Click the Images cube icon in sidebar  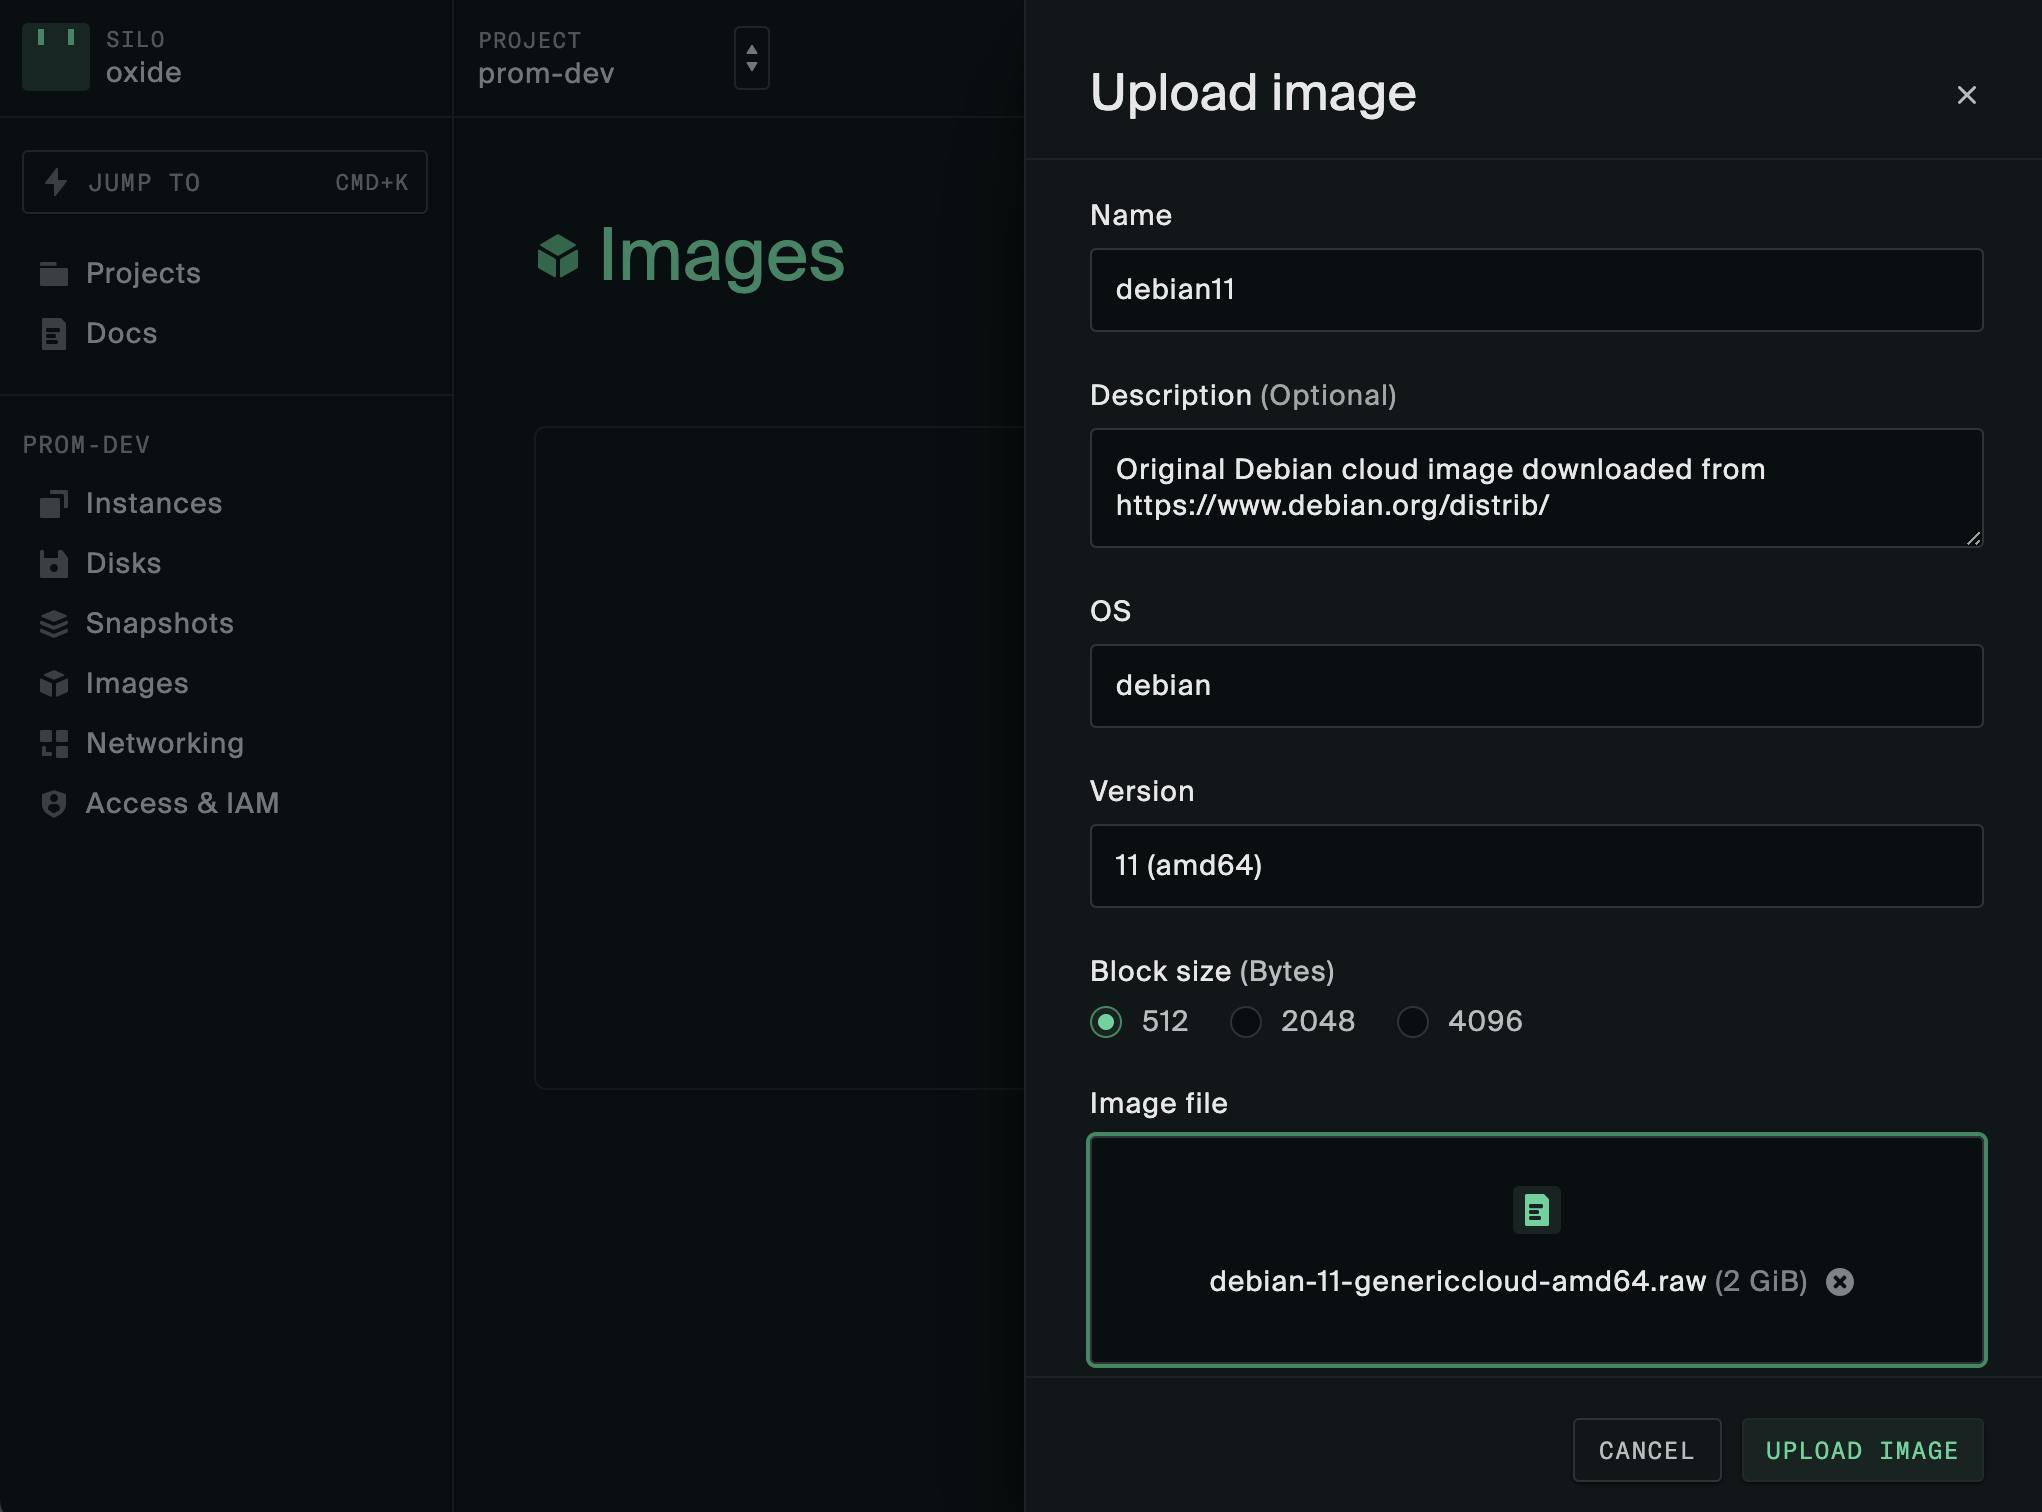[x=54, y=683]
